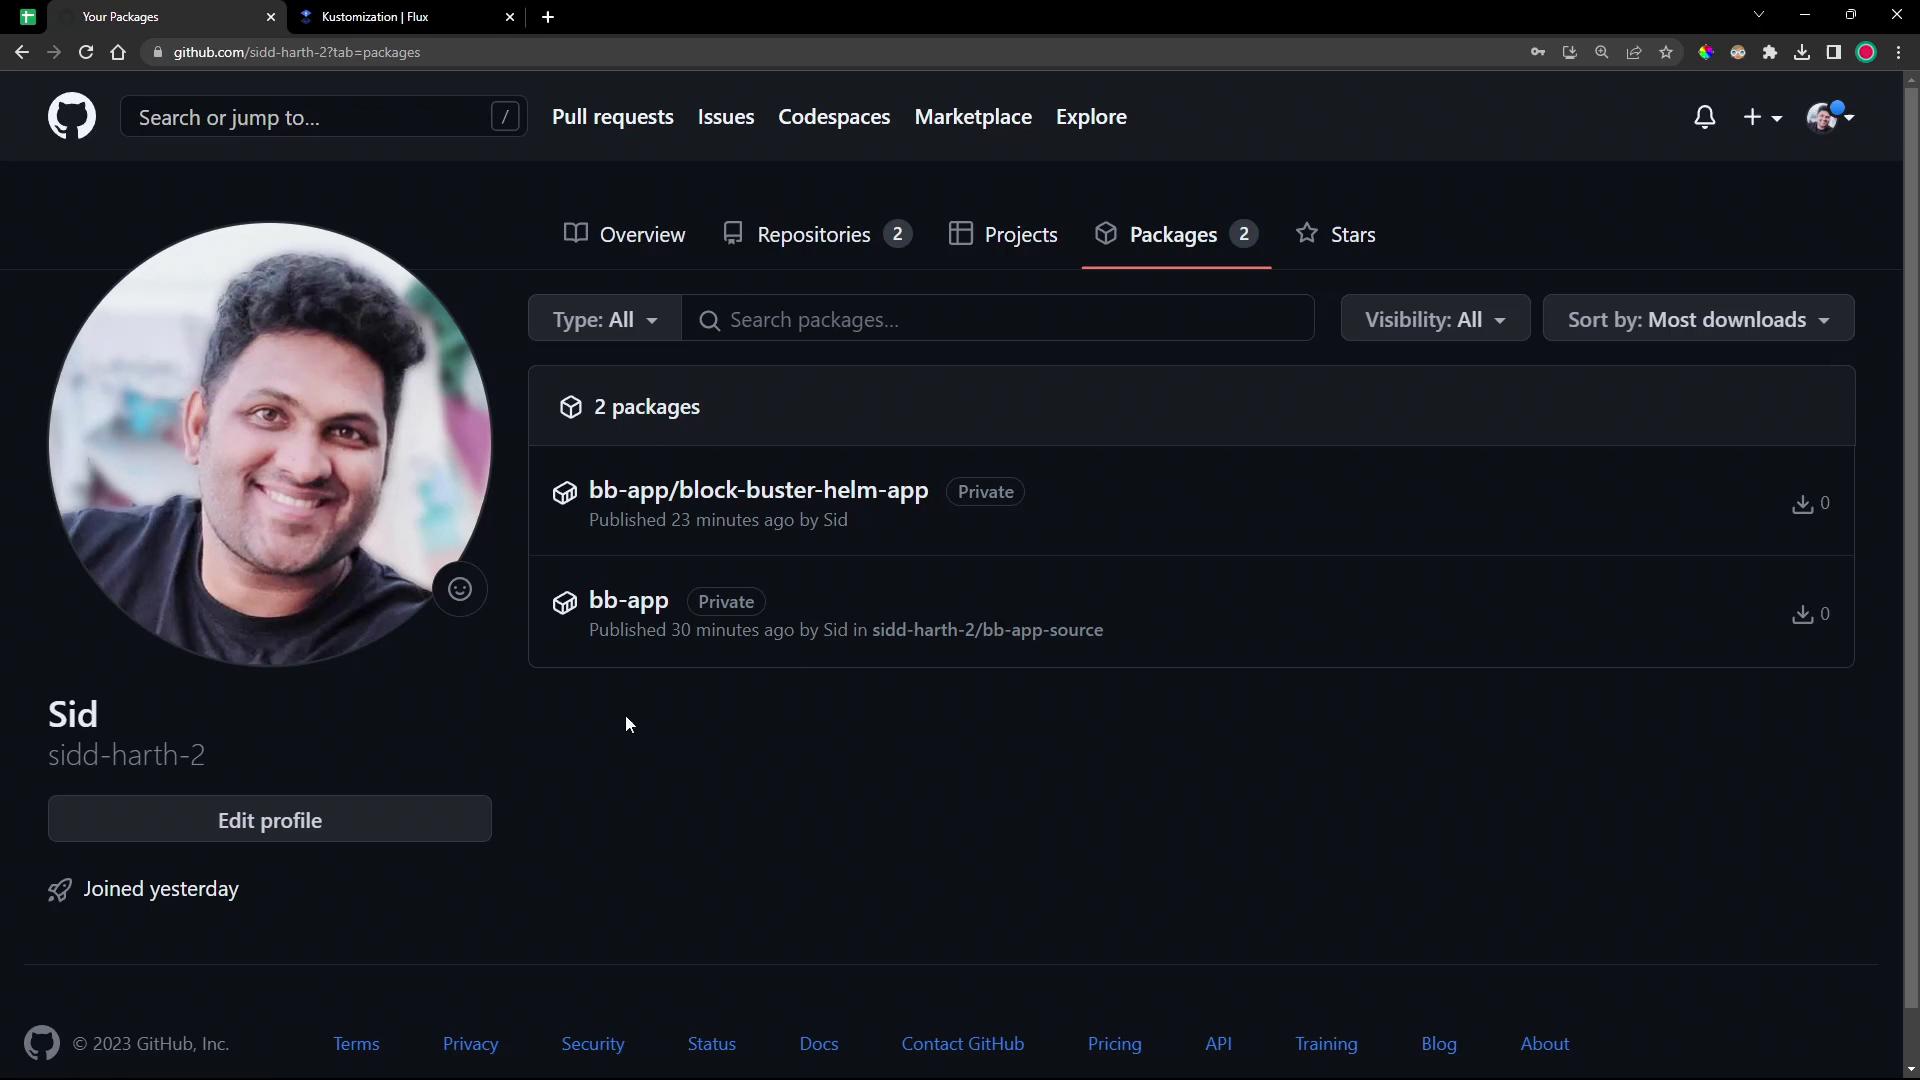Open the browser zoom magnifier icon
The height and width of the screenshot is (1080, 1920).
click(x=1602, y=52)
